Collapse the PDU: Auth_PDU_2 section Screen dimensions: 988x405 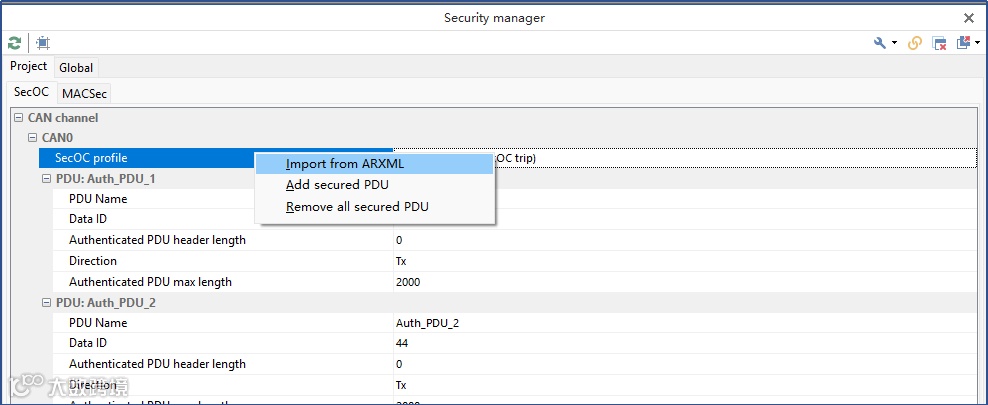[46, 303]
